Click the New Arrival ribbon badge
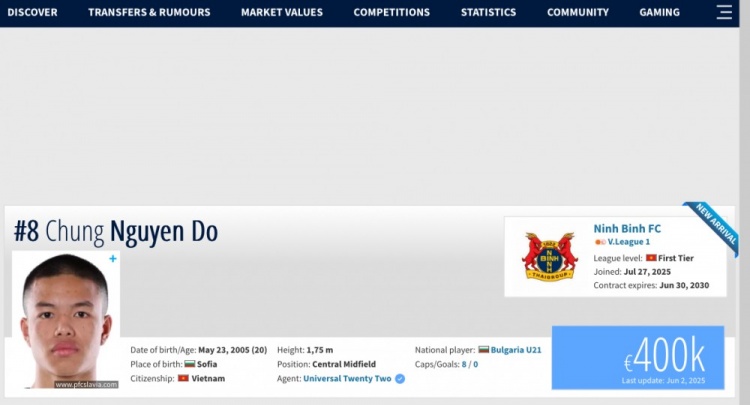The height and width of the screenshot is (405, 750). tap(714, 227)
